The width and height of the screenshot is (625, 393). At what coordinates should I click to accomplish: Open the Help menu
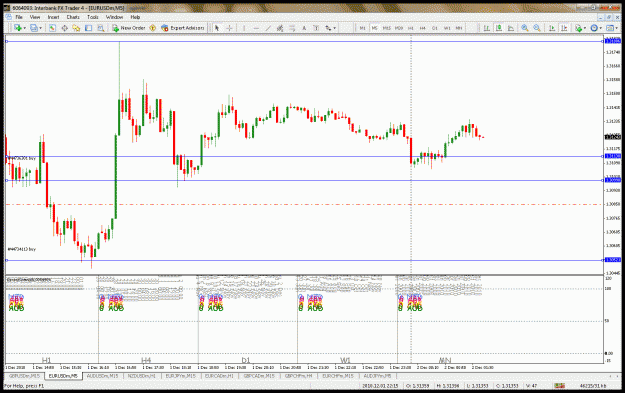[136, 17]
